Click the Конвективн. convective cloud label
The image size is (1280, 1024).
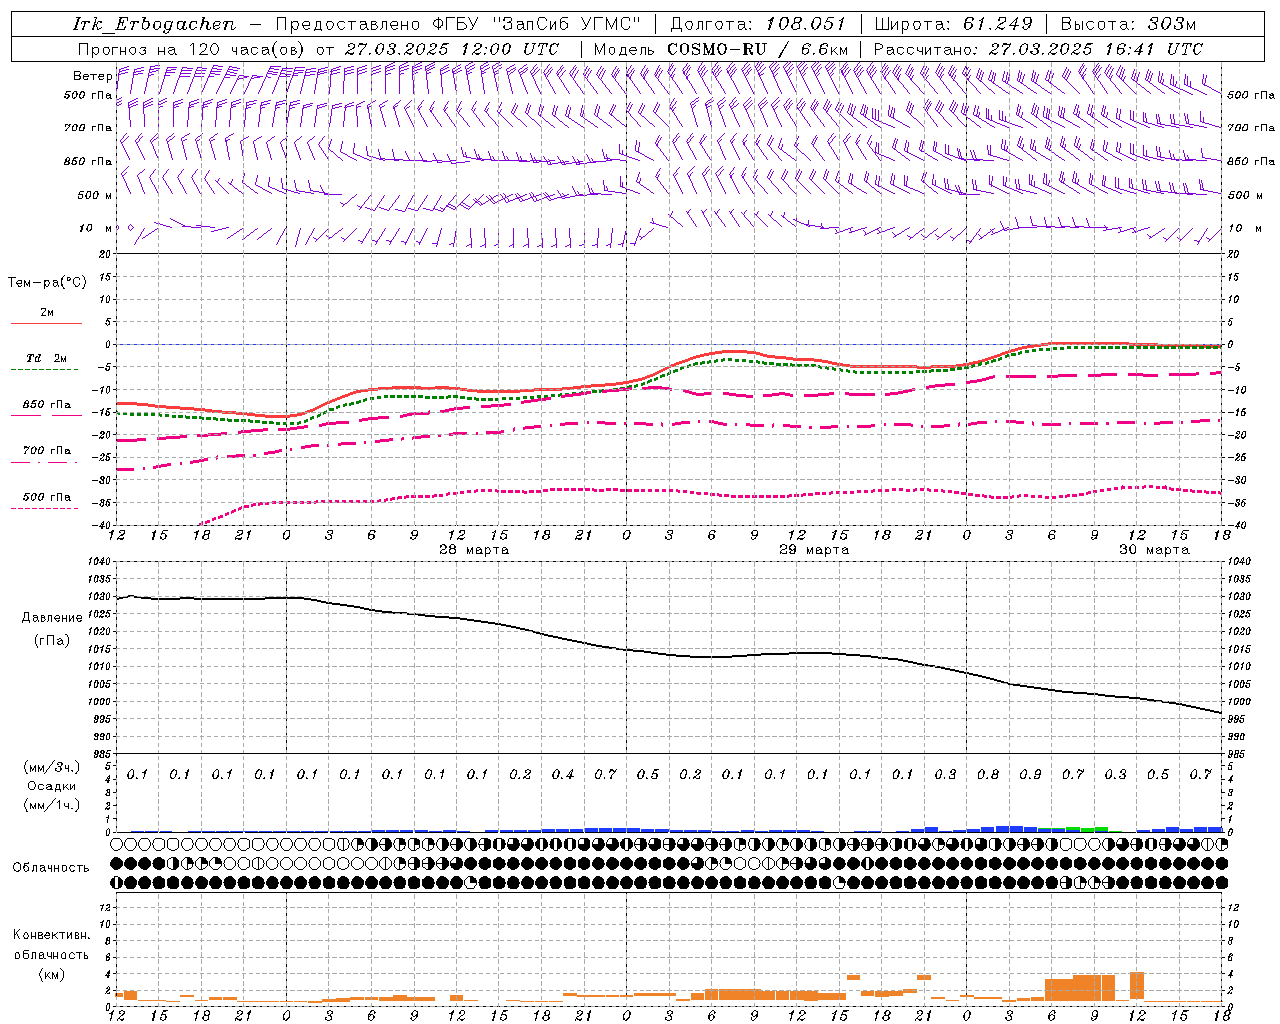pyautogui.click(x=51, y=935)
